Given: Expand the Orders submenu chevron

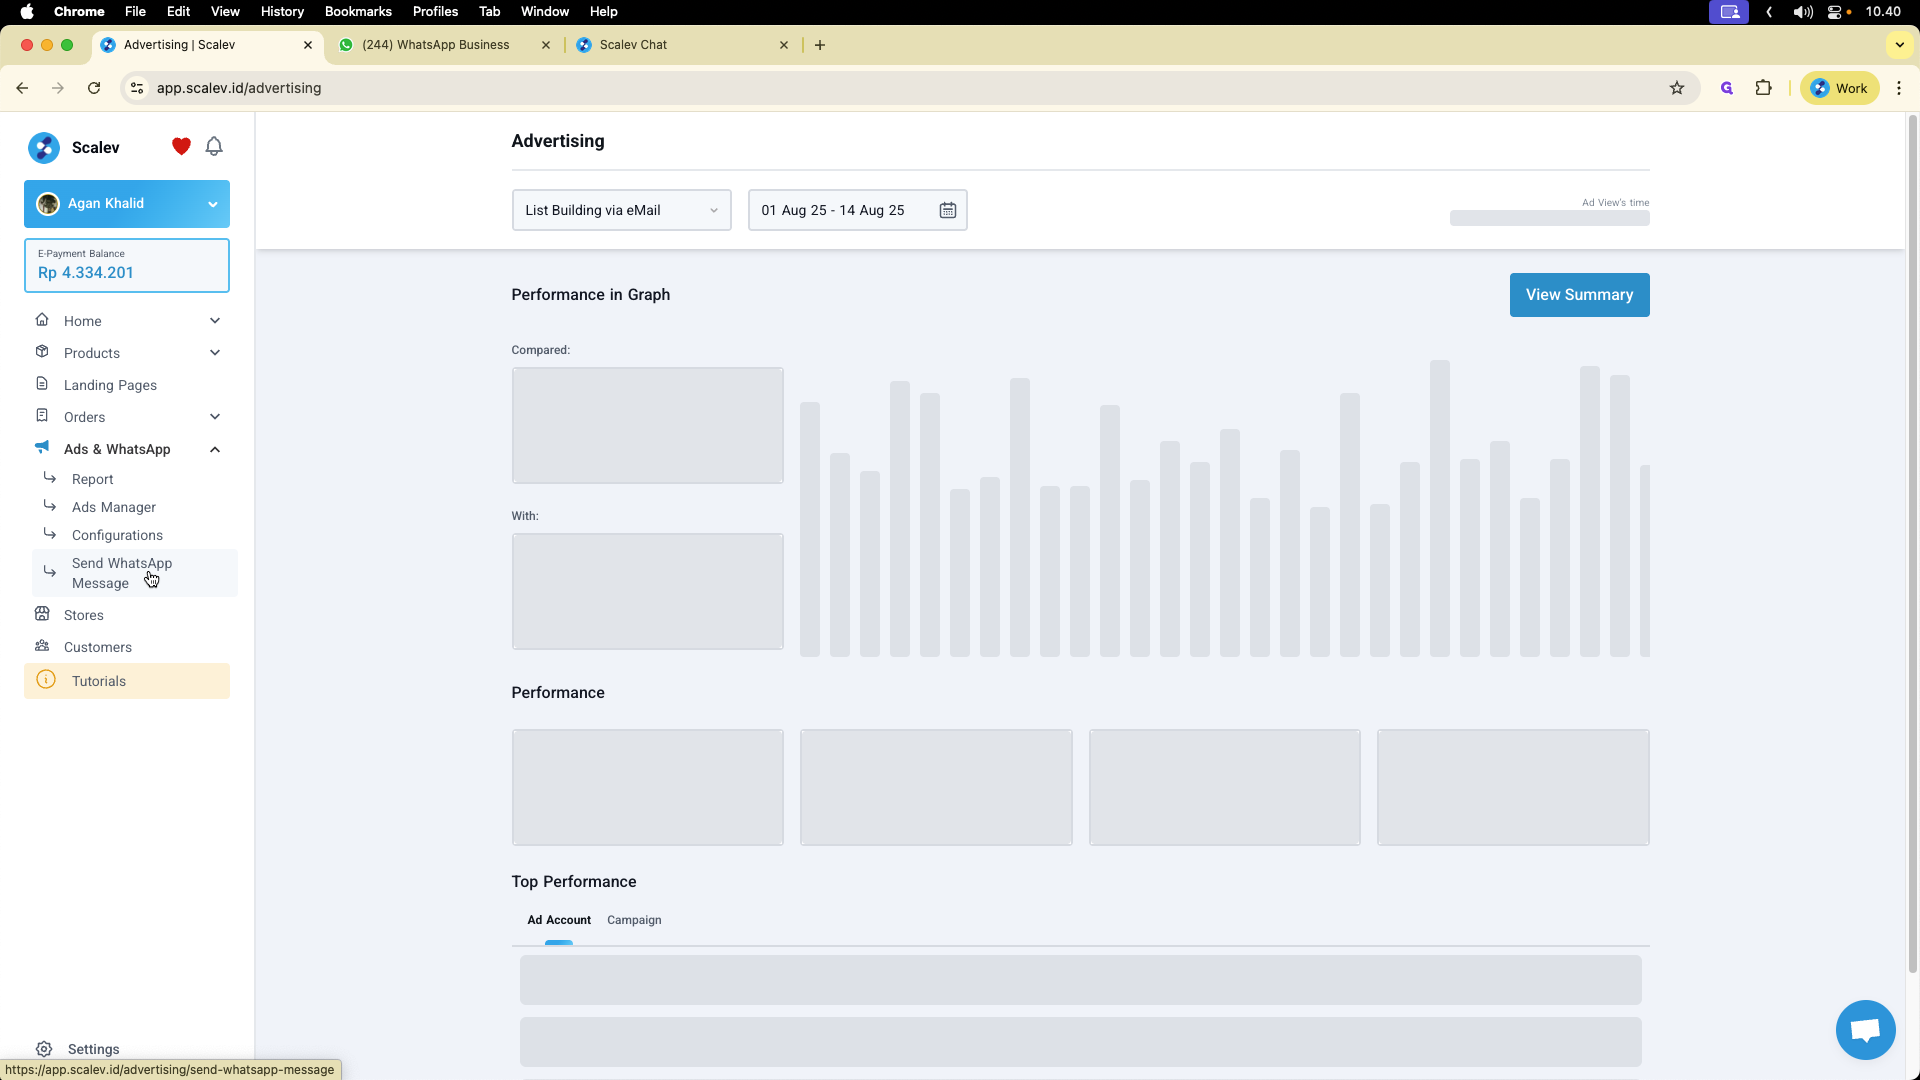Looking at the screenshot, I should pos(215,417).
